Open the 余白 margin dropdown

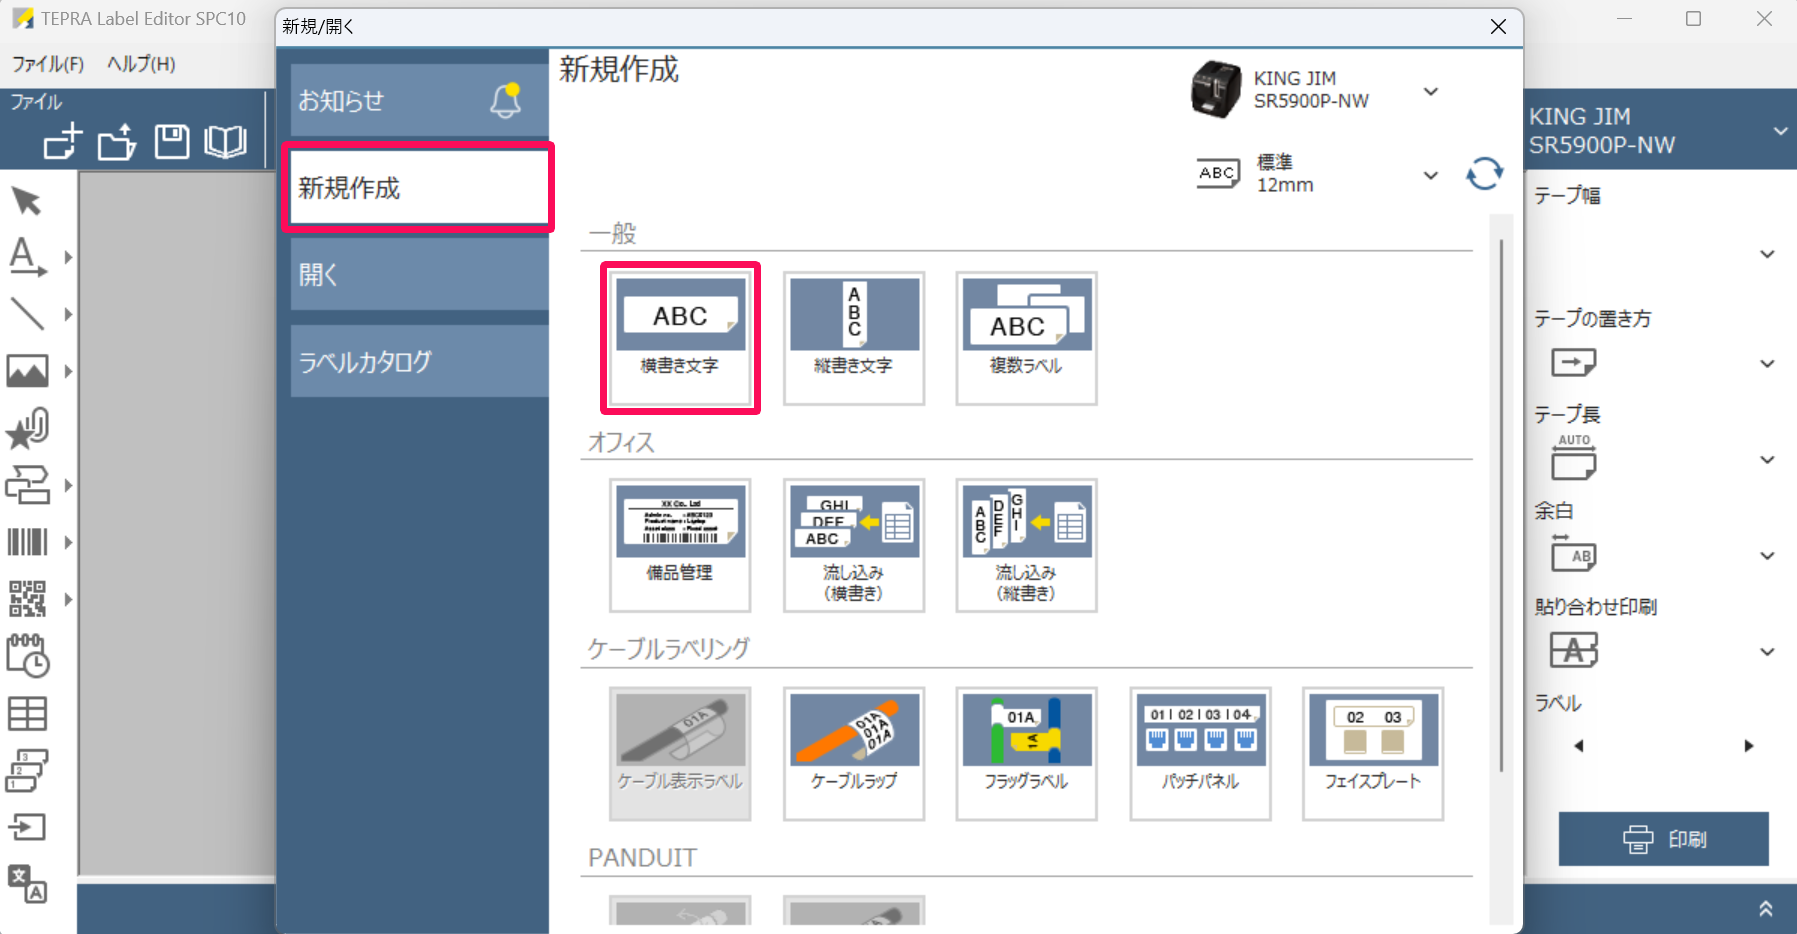tap(1767, 556)
